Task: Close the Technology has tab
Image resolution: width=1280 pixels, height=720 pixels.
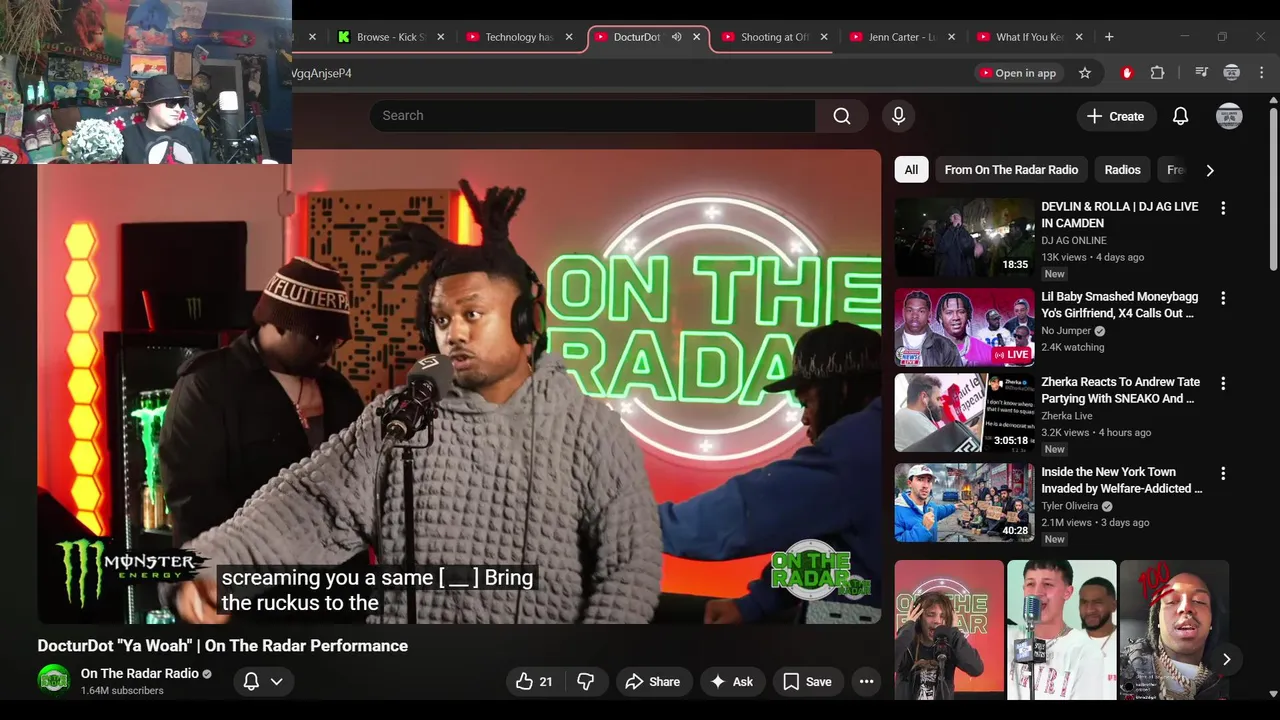Action: pyautogui.click(x=569, y=37)
